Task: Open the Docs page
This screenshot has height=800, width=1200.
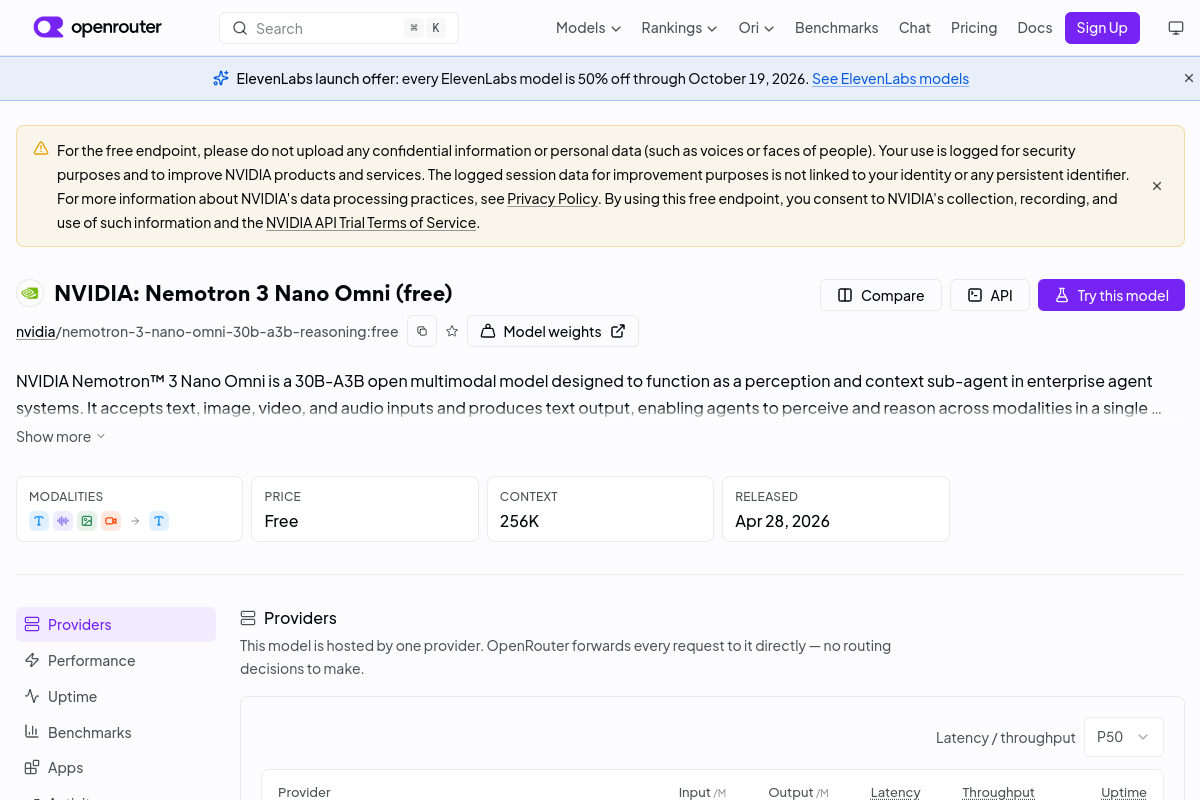Action: [1035, 28]
